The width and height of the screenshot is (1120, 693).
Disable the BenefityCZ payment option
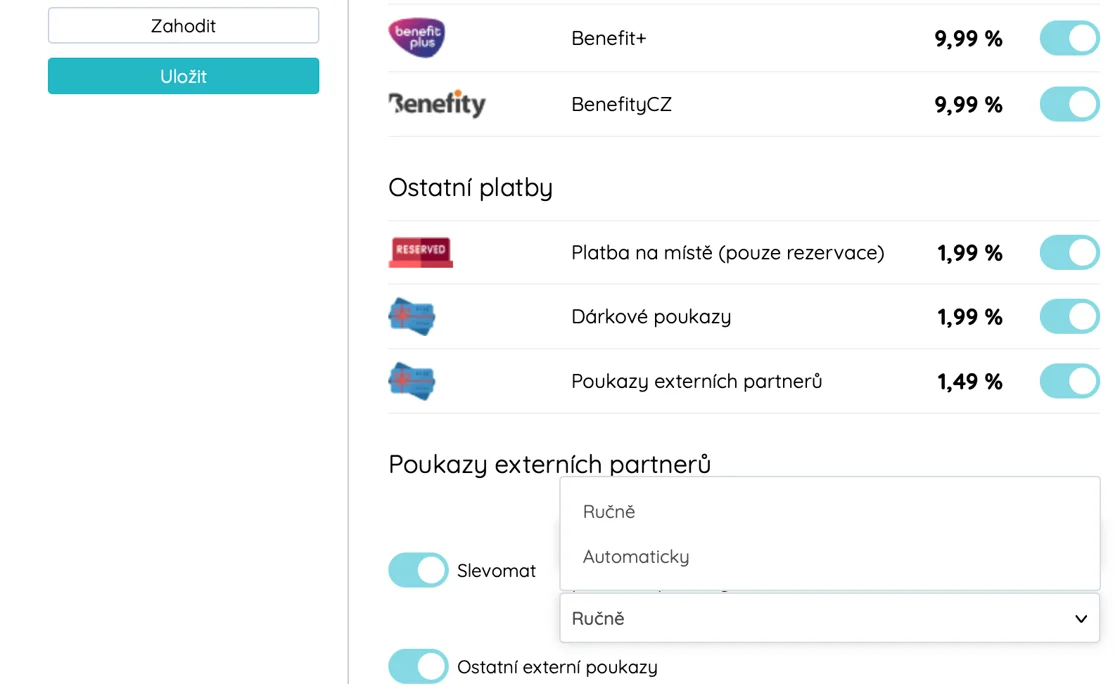(x=1069, y=104)
